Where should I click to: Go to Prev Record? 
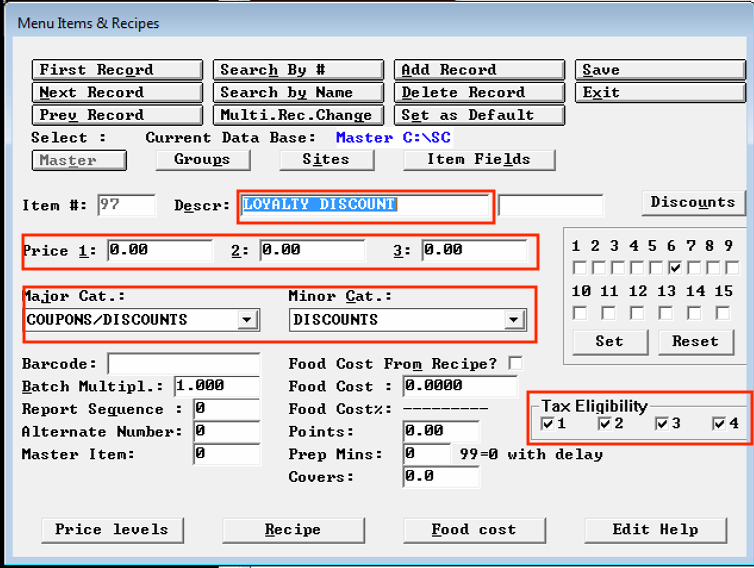117,115
